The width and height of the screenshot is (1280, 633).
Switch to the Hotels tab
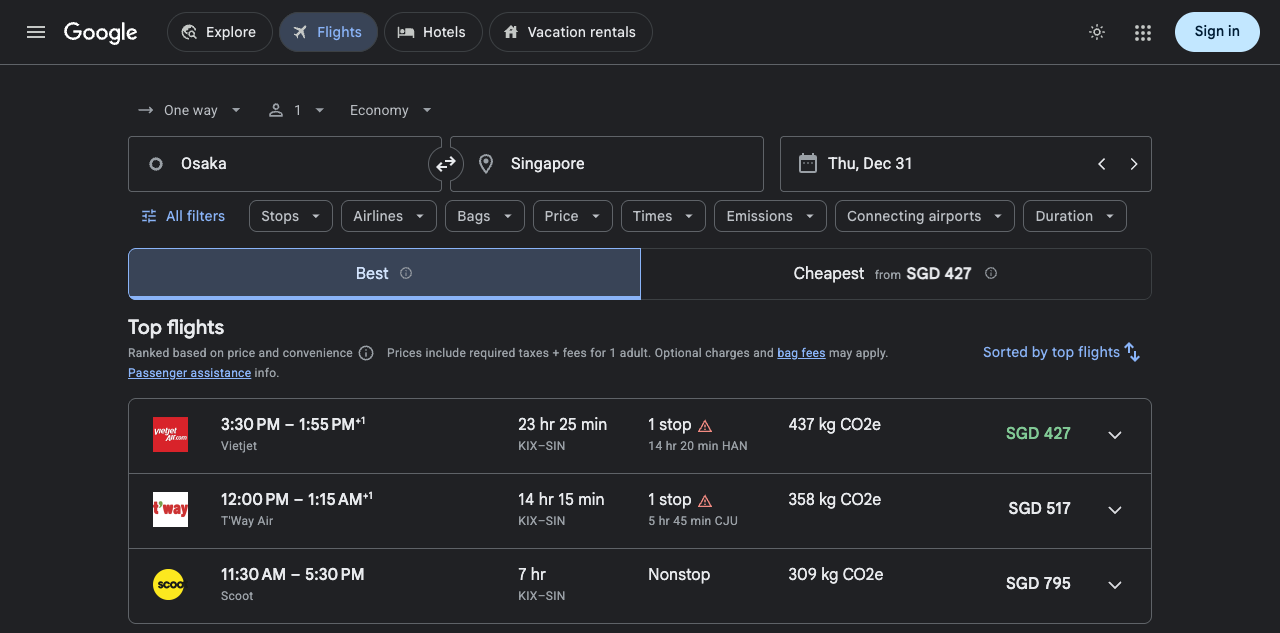tap(433, 32)
